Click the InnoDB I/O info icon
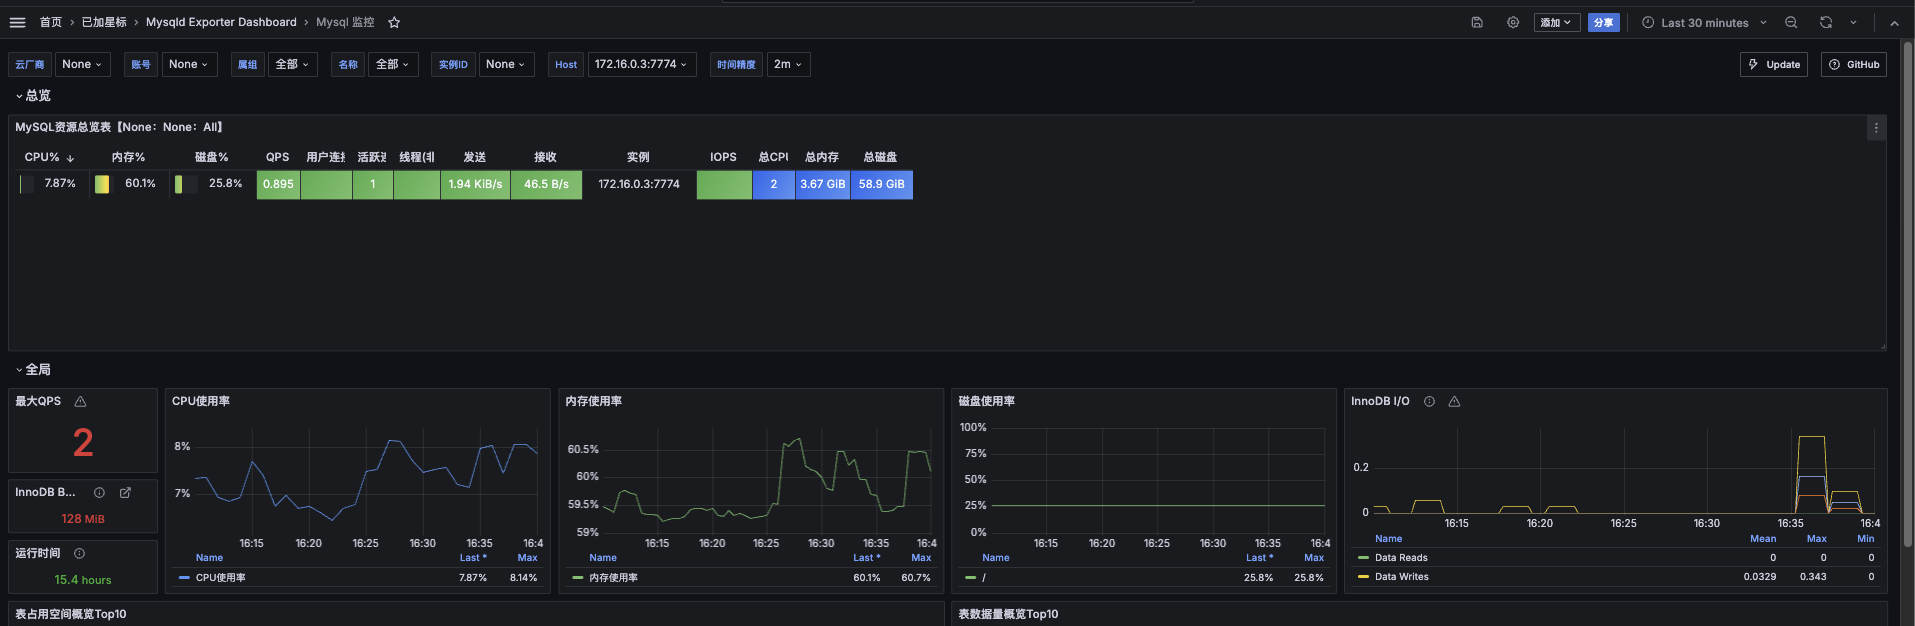Image resolution: width=1915 pixels, height=626 pixels. pyautogui.click(x=1429, y=401)
